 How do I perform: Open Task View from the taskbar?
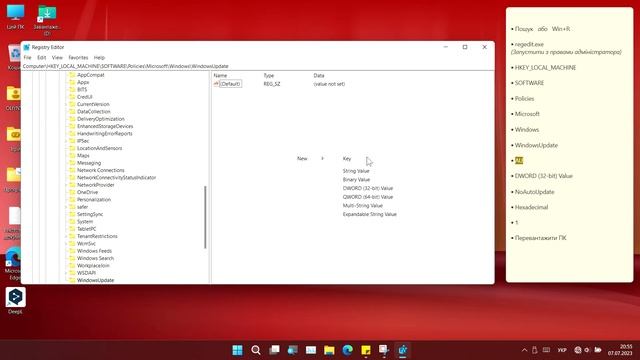point(274,350)
